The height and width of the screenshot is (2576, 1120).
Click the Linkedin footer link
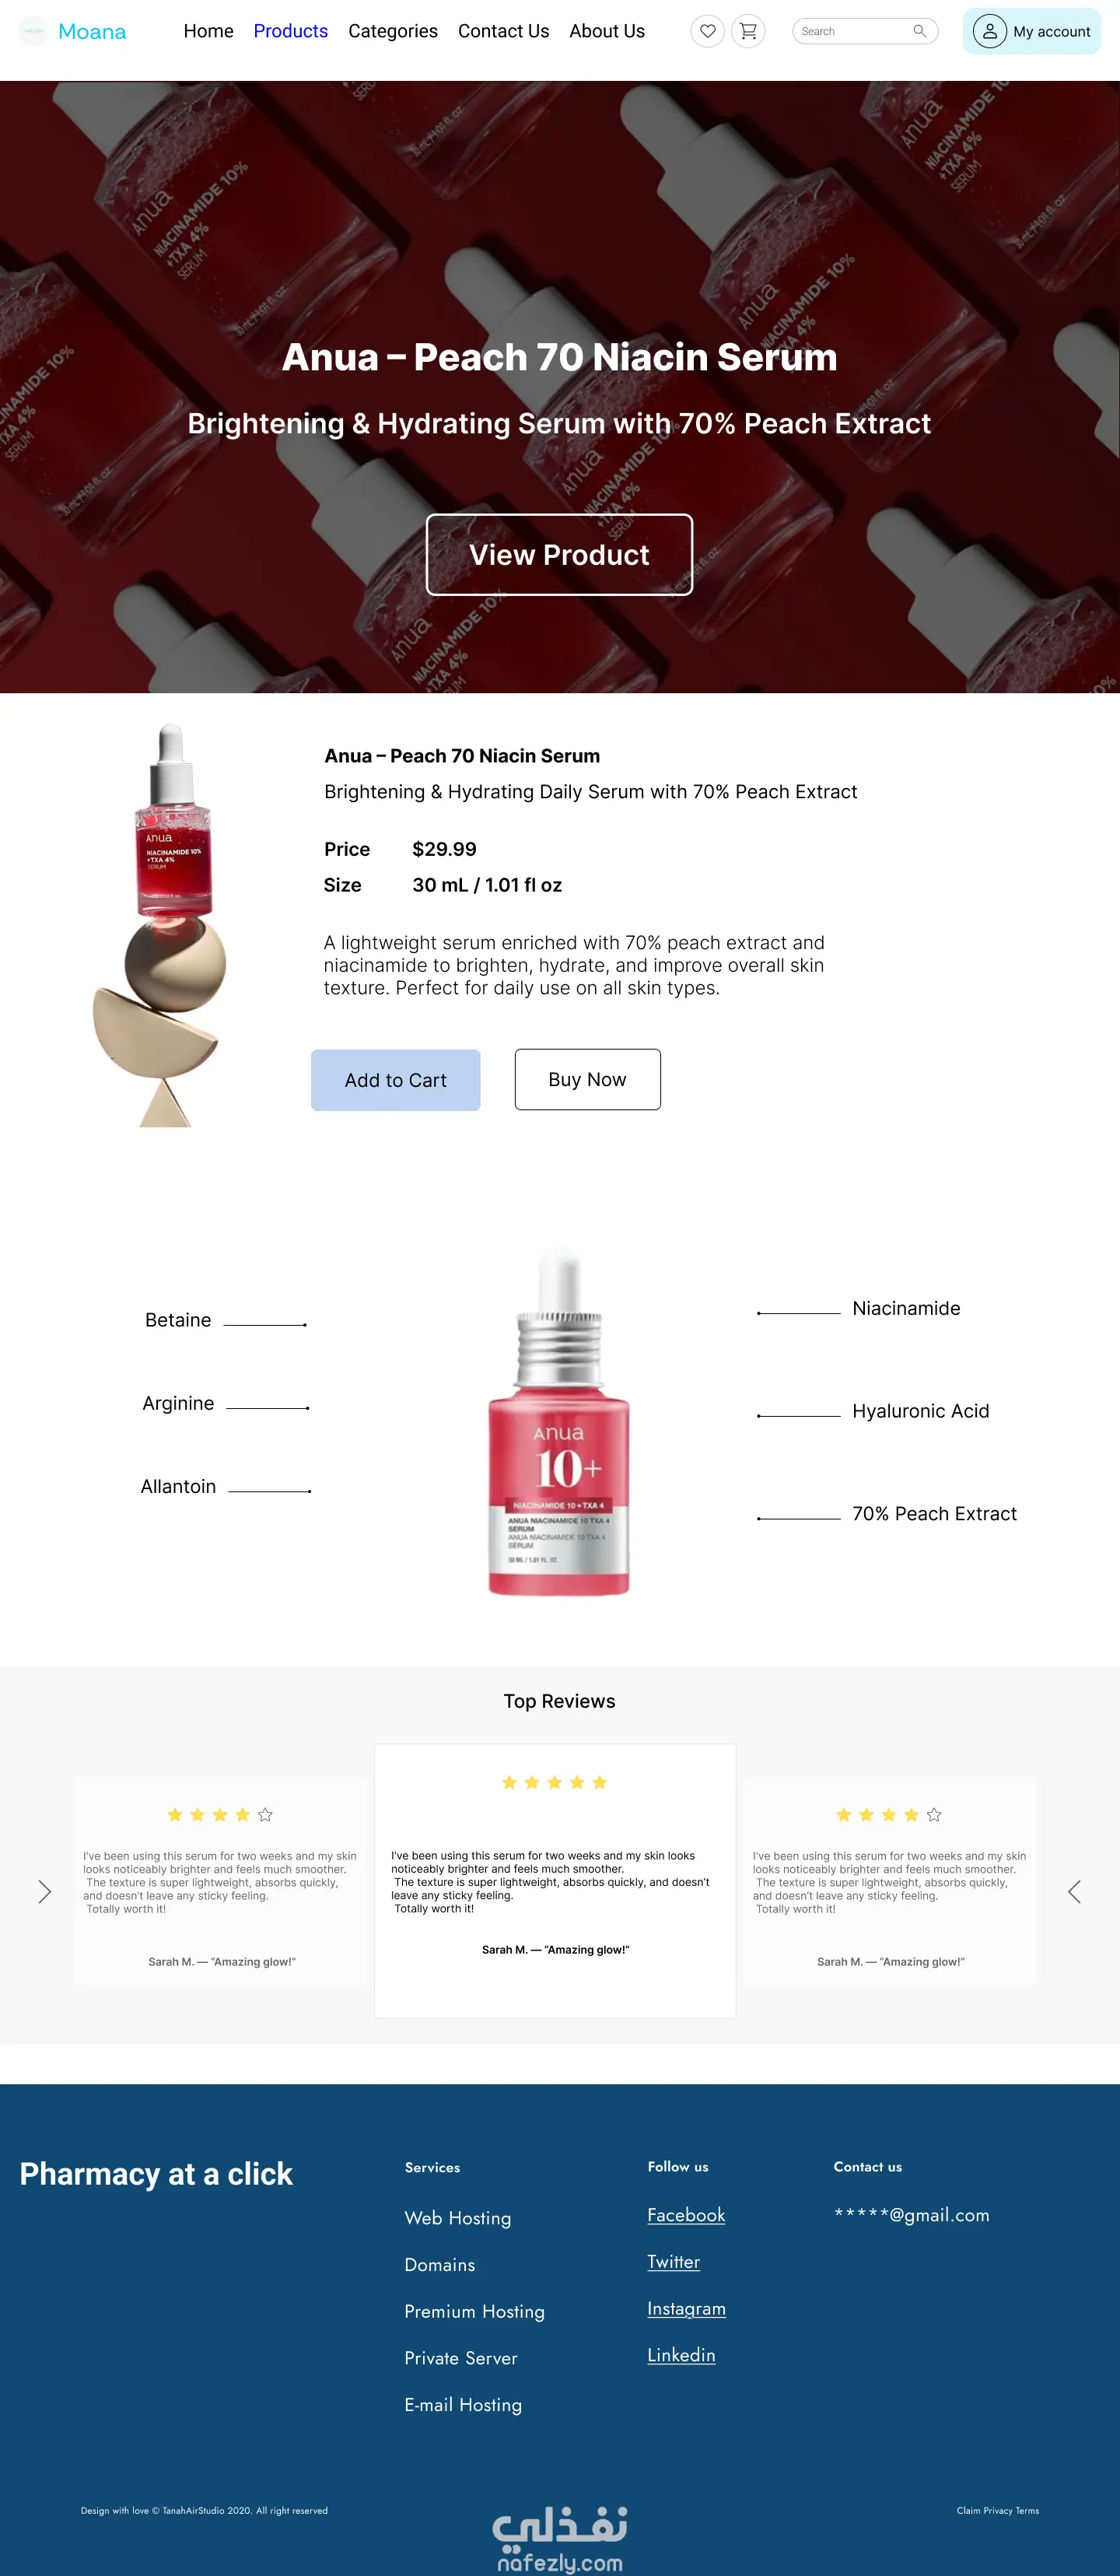(x=681, y=2354)
